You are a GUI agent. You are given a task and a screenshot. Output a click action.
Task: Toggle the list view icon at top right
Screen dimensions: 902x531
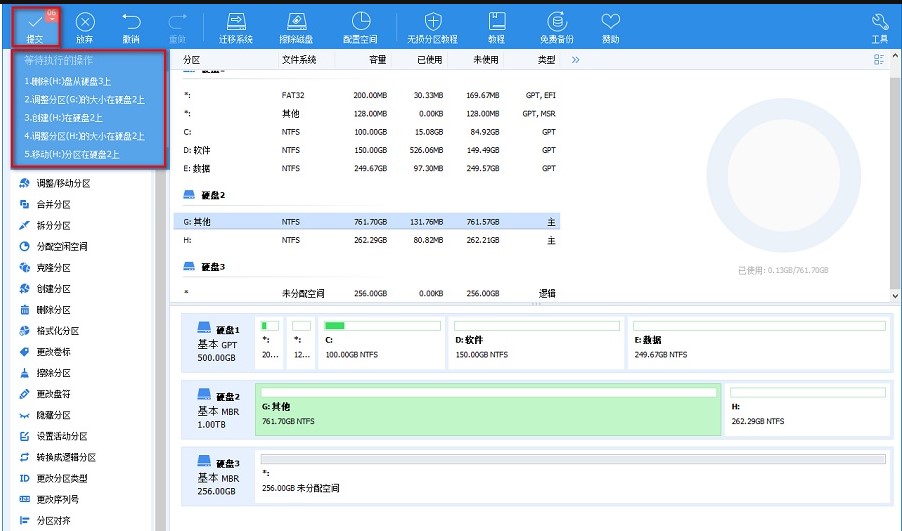[879, 60]
